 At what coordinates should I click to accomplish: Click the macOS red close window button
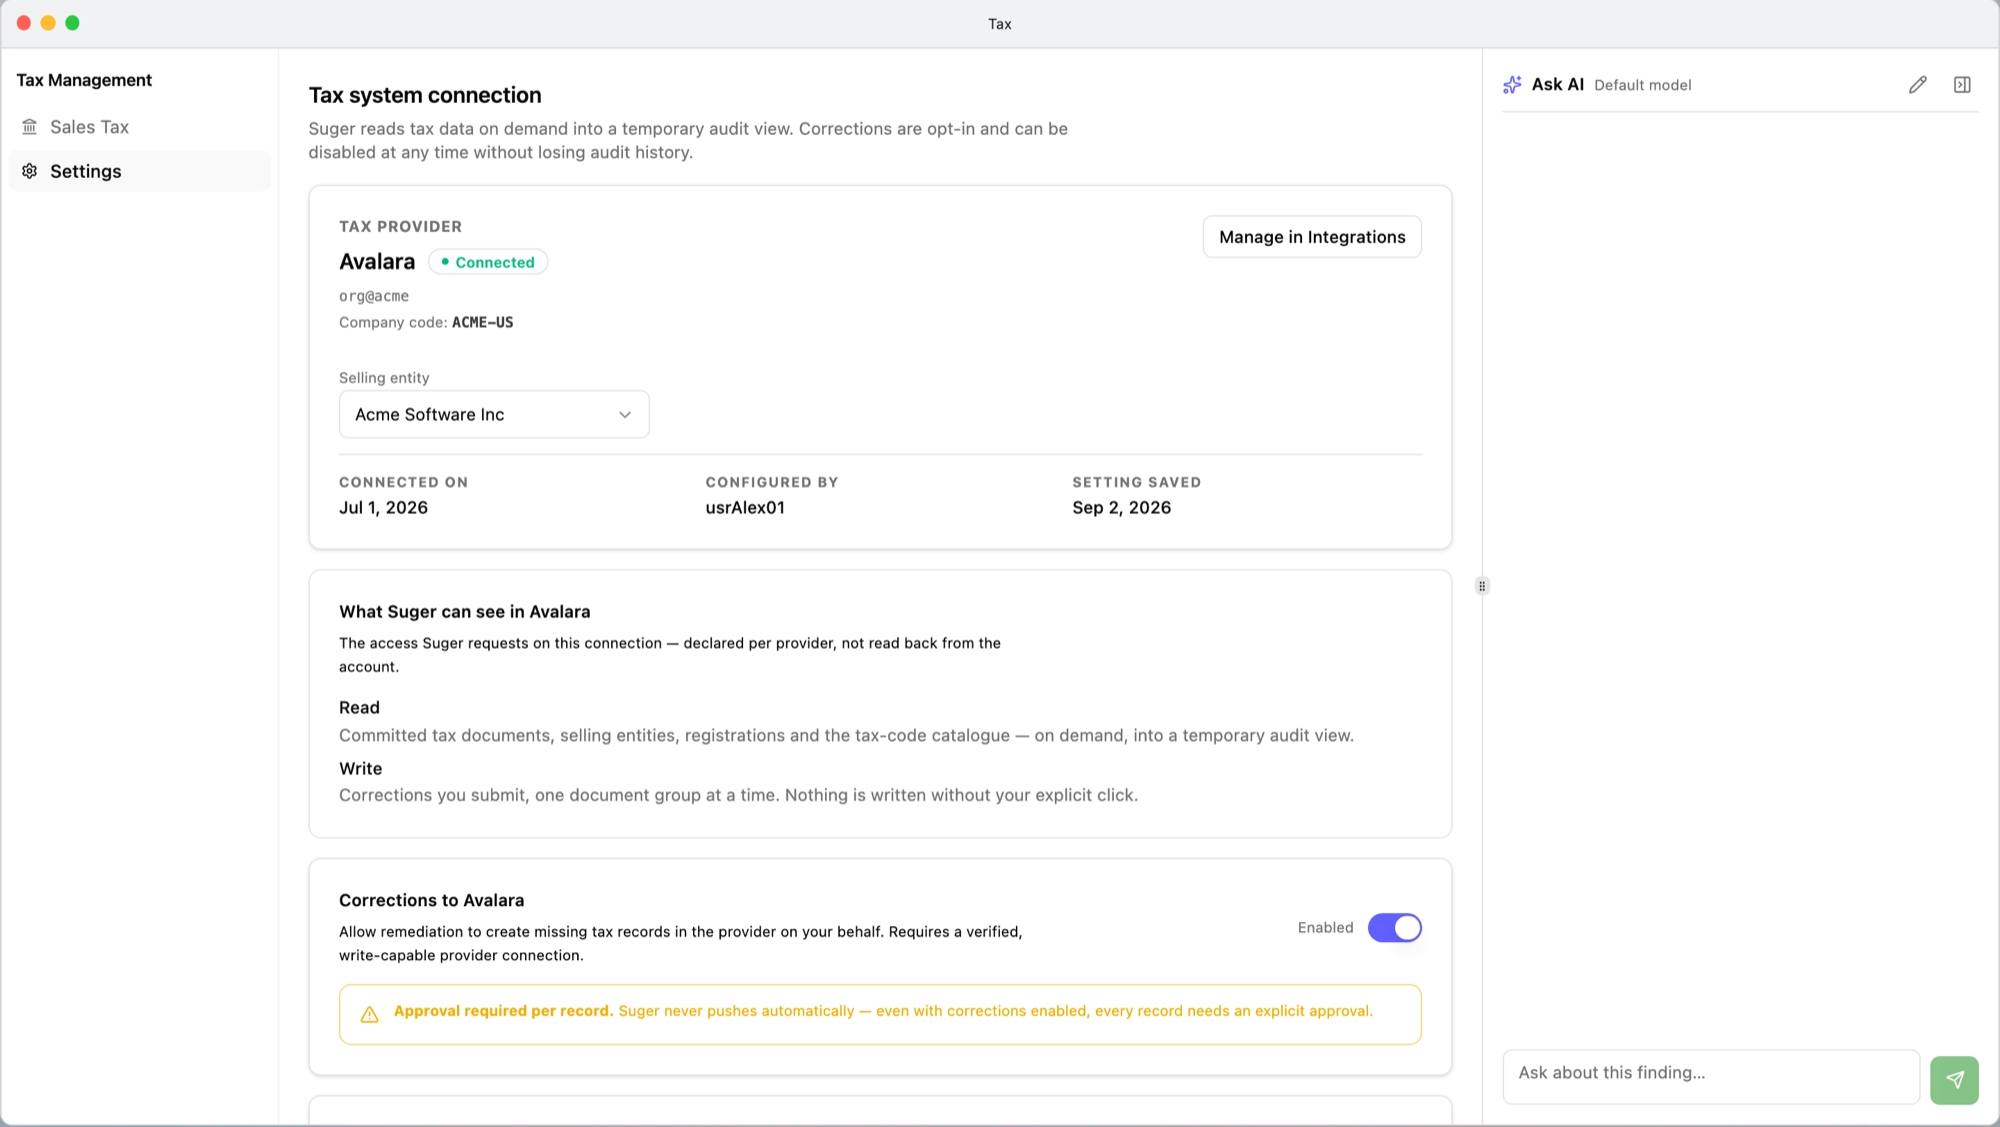click(24, 23)
